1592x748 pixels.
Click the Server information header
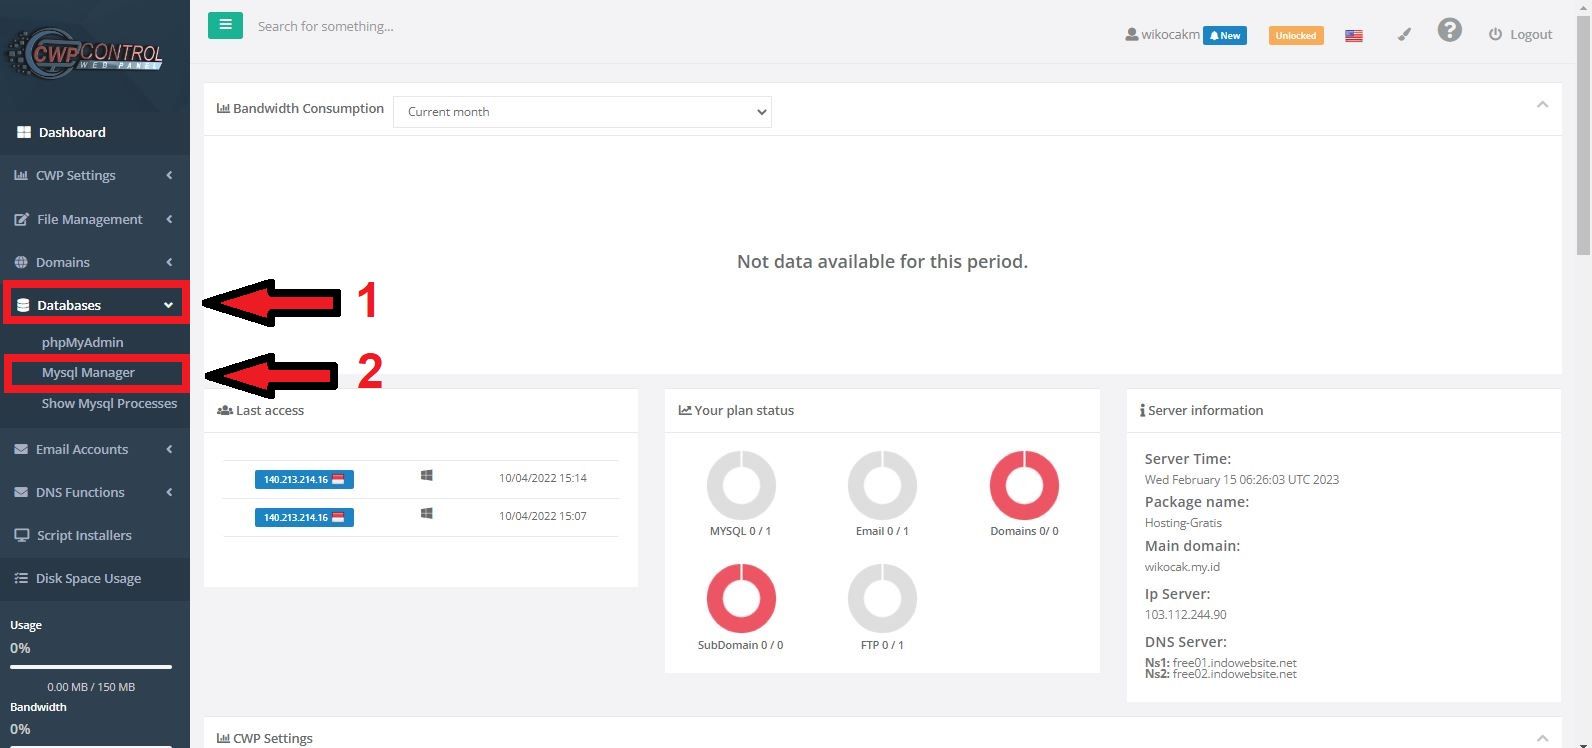click(x=1344, y=411)
